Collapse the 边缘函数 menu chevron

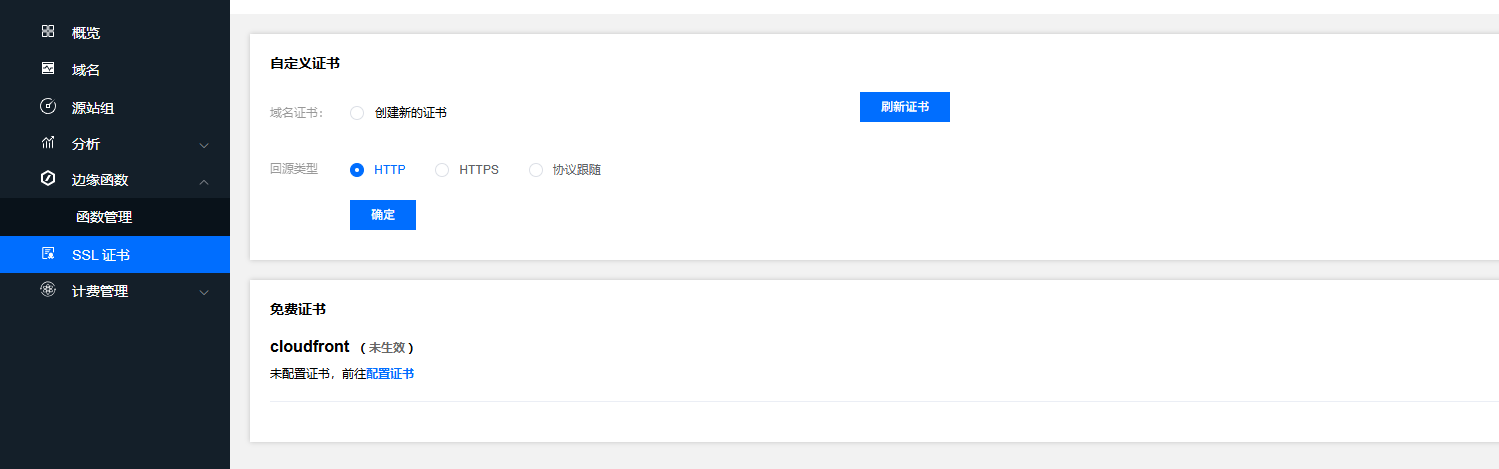coord(204,181)
